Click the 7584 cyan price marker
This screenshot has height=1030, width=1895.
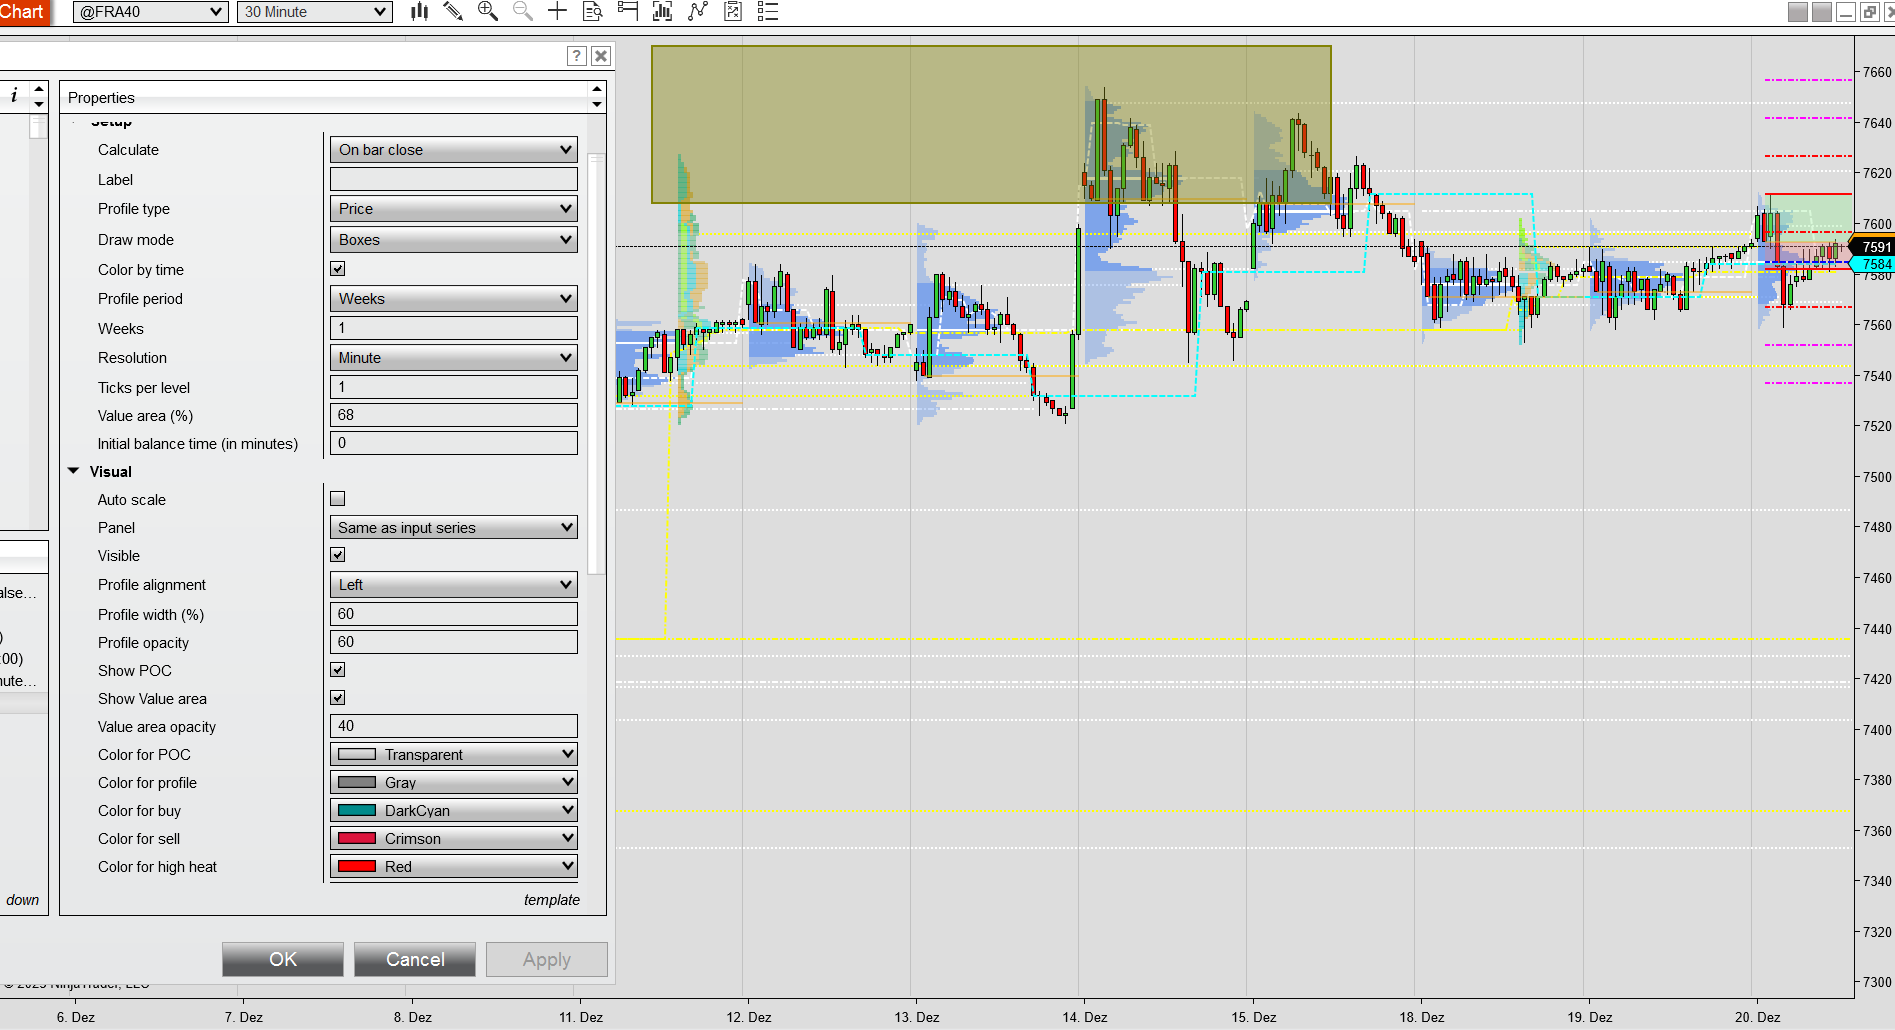(x=1873, y=264)
